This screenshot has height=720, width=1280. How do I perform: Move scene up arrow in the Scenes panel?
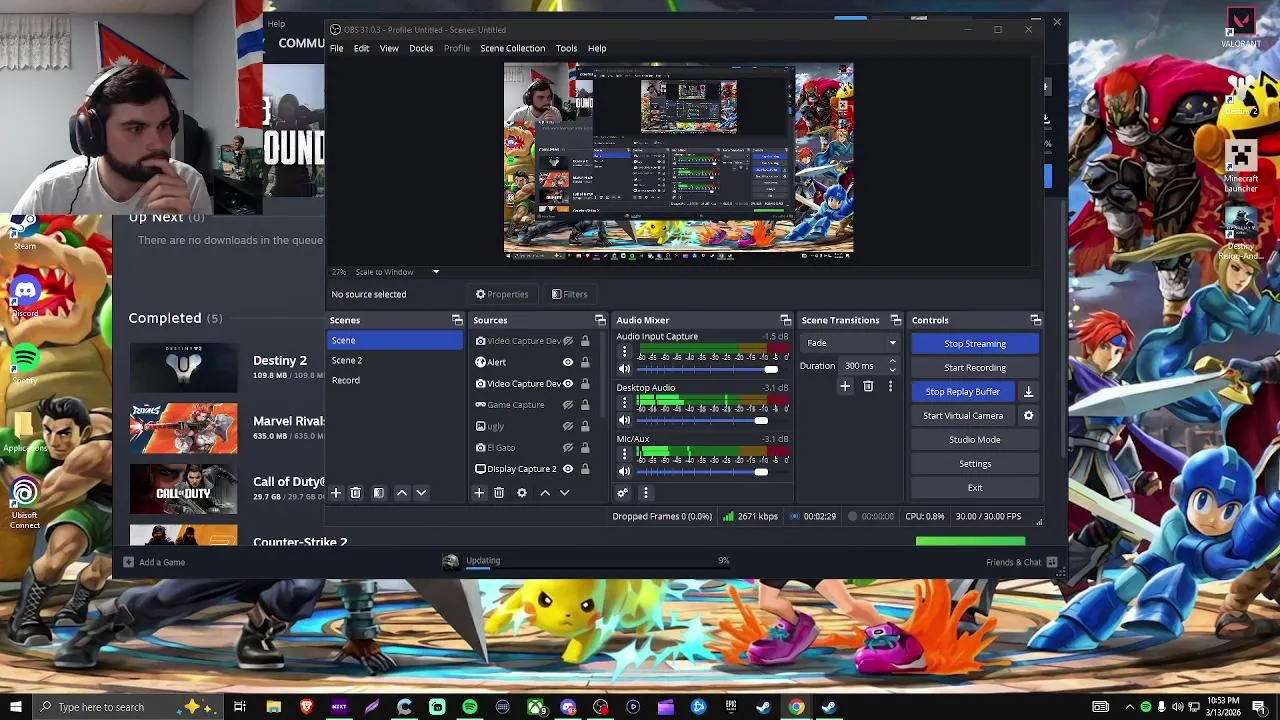402,493
